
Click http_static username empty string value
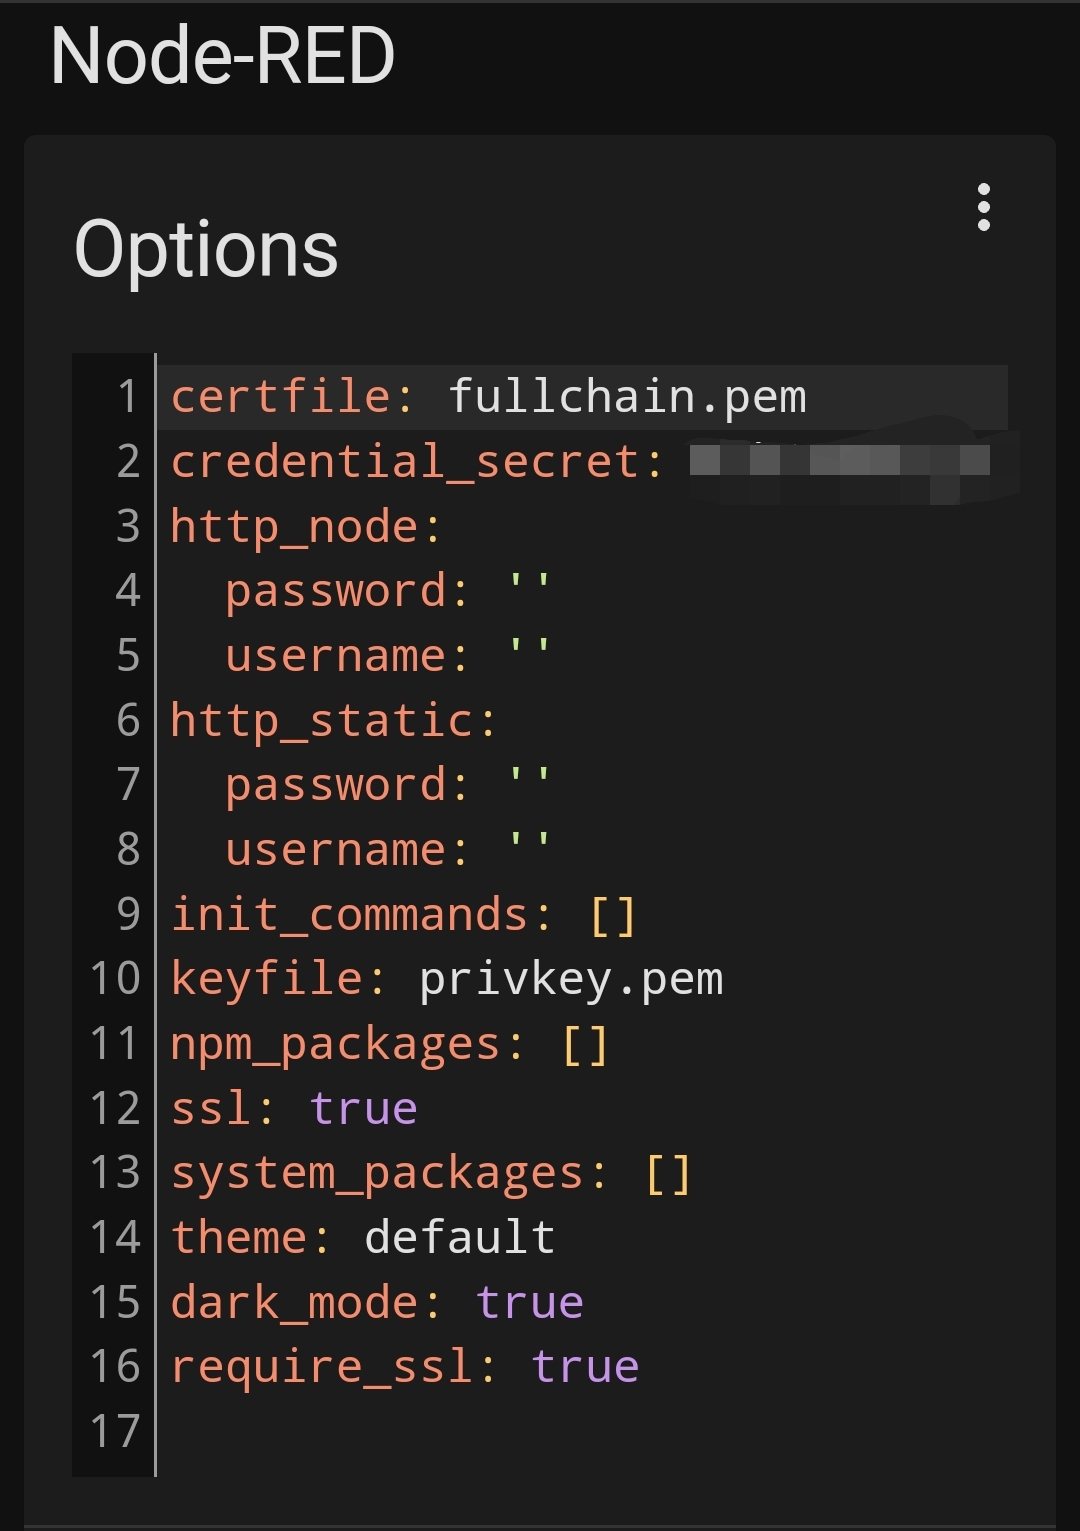(x=529, y=849)
